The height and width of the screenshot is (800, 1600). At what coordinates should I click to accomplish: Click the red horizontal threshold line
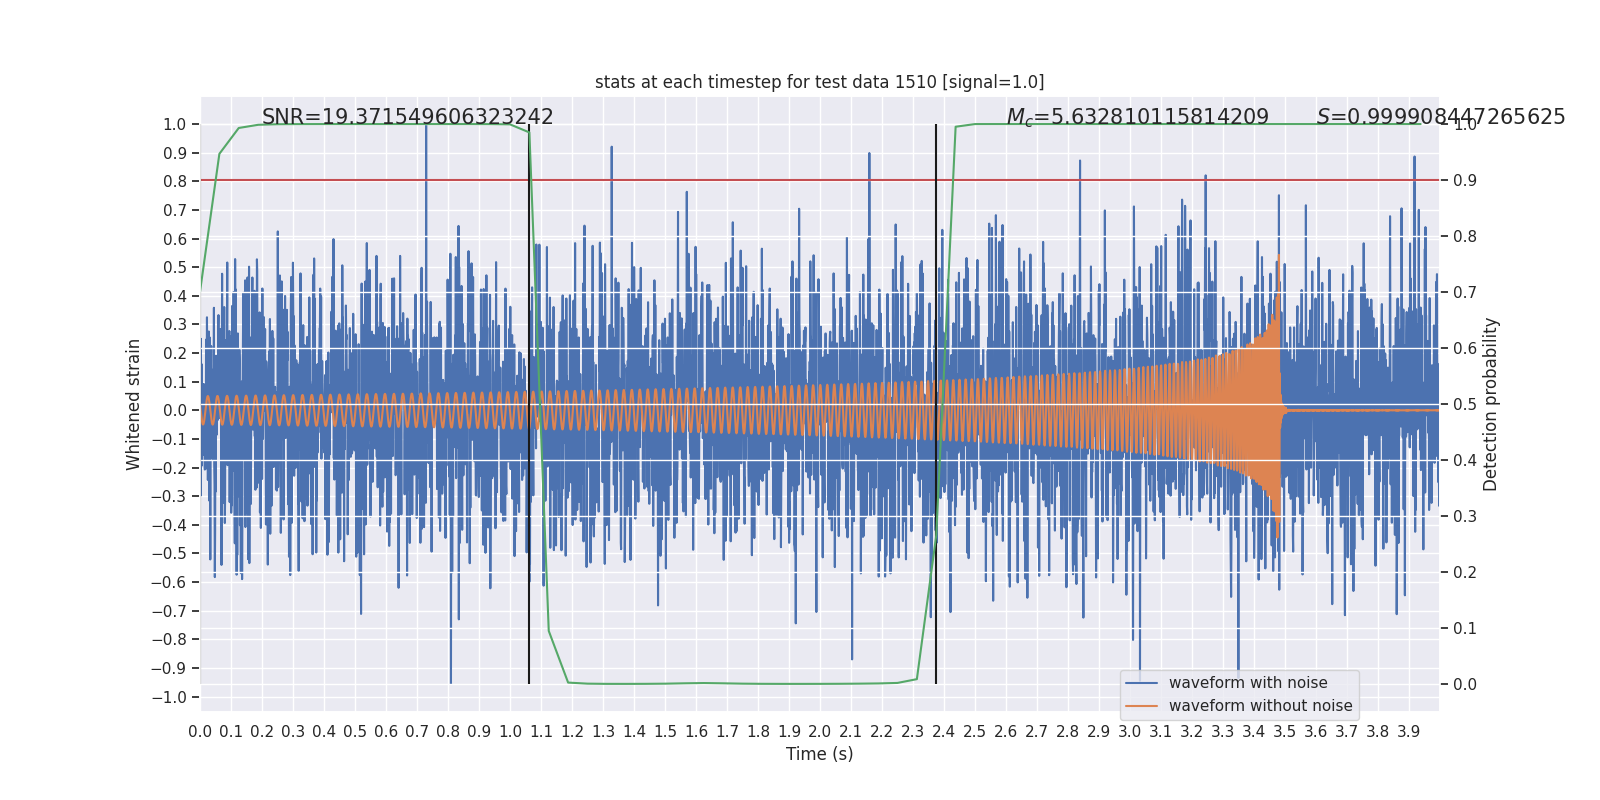tap(700, 180)
